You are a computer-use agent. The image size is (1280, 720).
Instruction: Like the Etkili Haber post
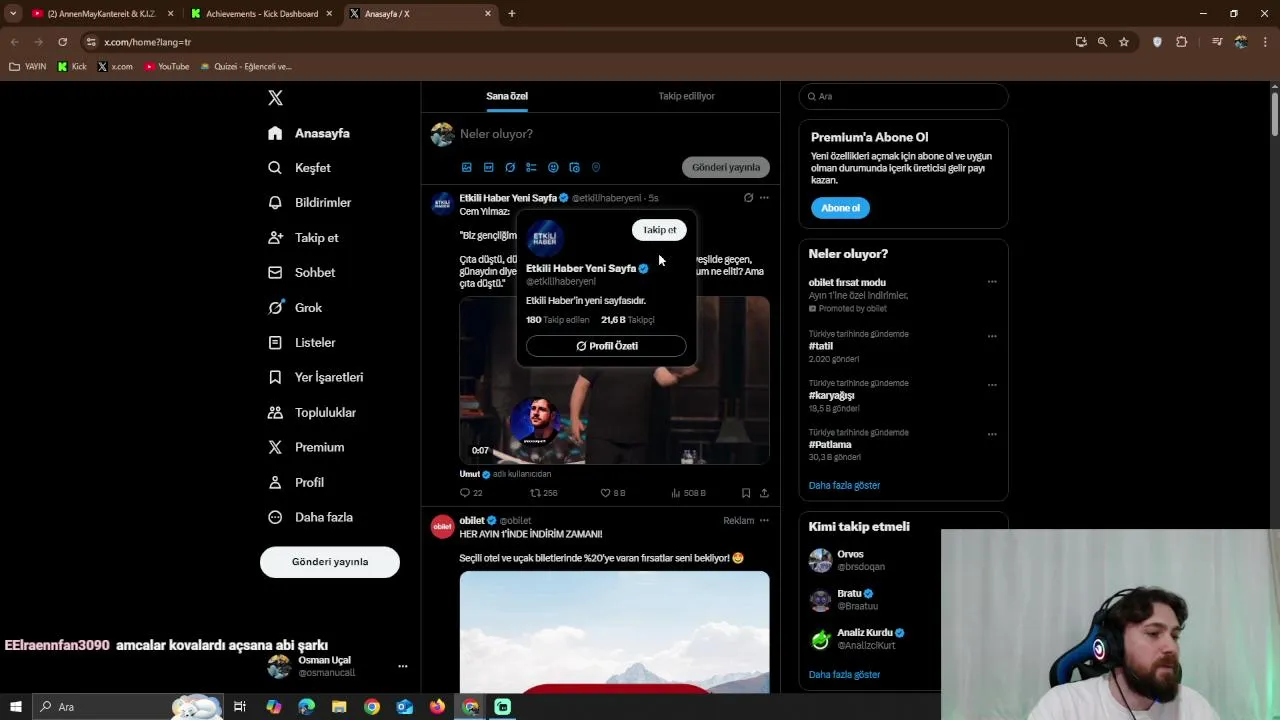pos(612,493)
